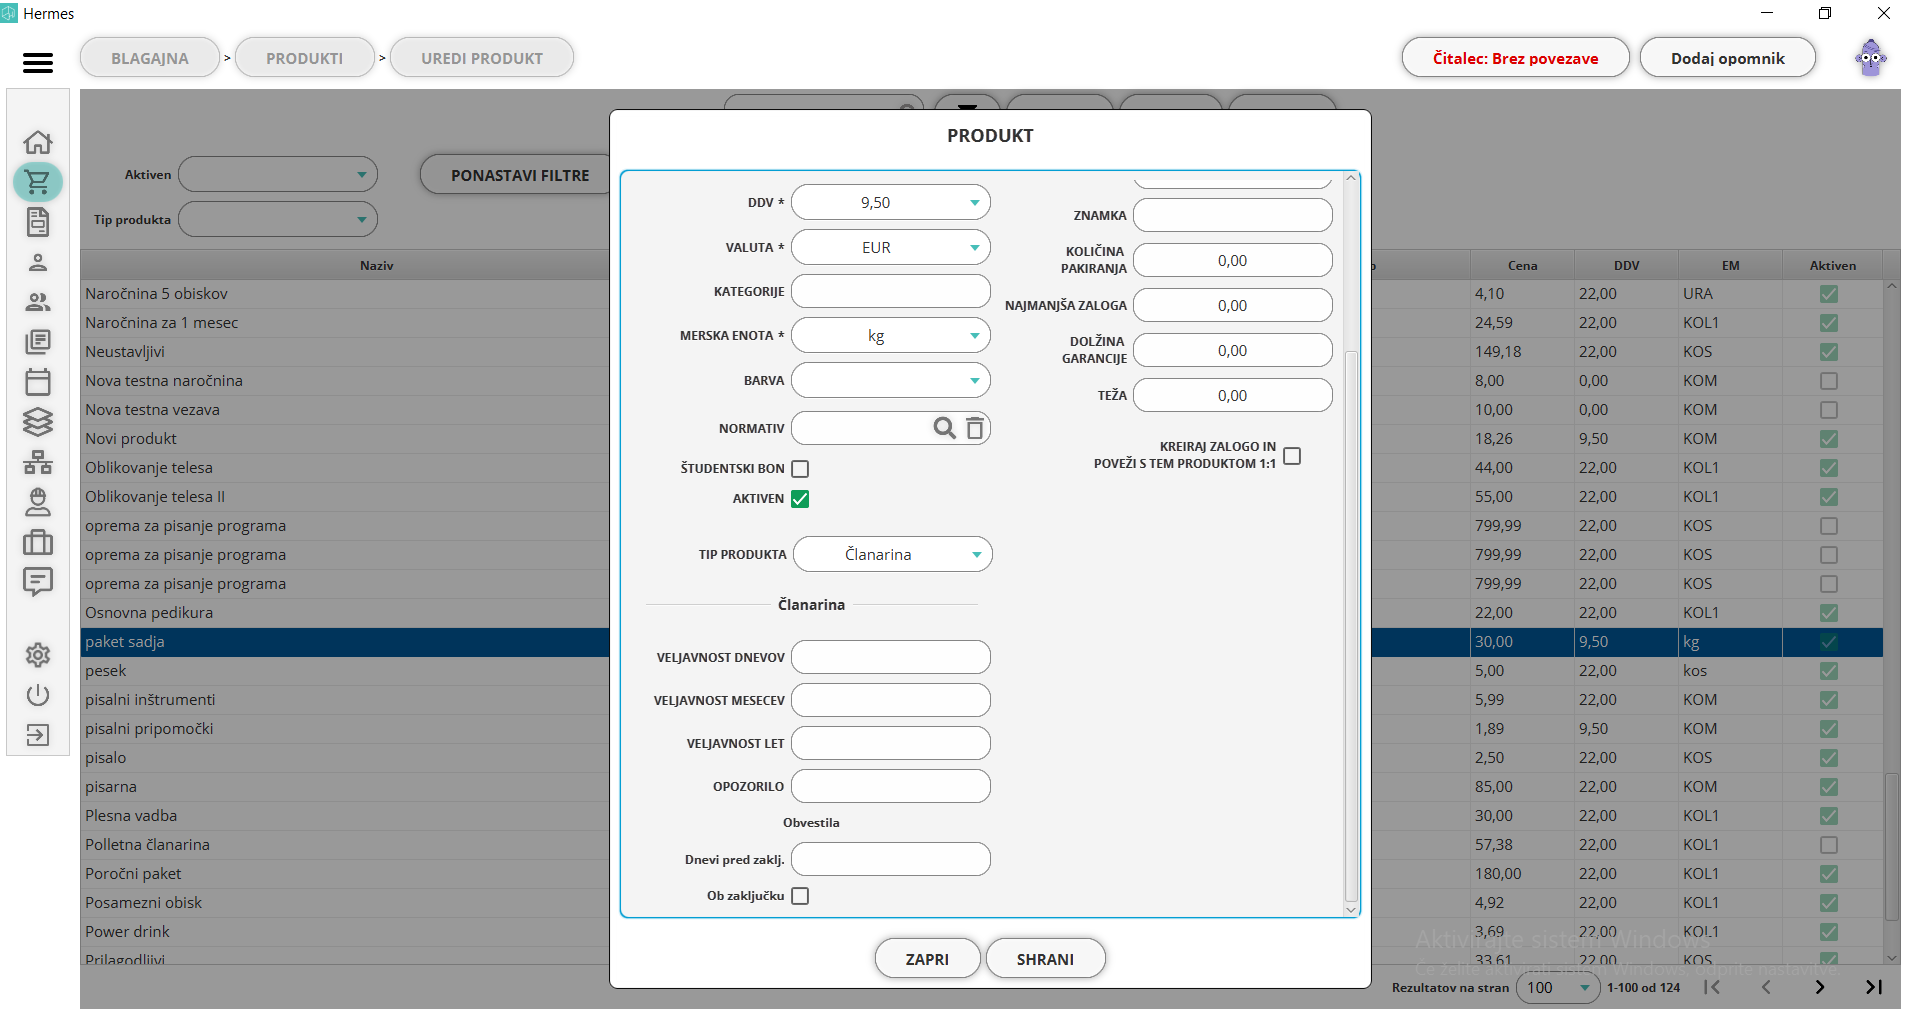
Task: Toggle the Aktiven checkbox in dialog
Action: [x=800, y=498]
